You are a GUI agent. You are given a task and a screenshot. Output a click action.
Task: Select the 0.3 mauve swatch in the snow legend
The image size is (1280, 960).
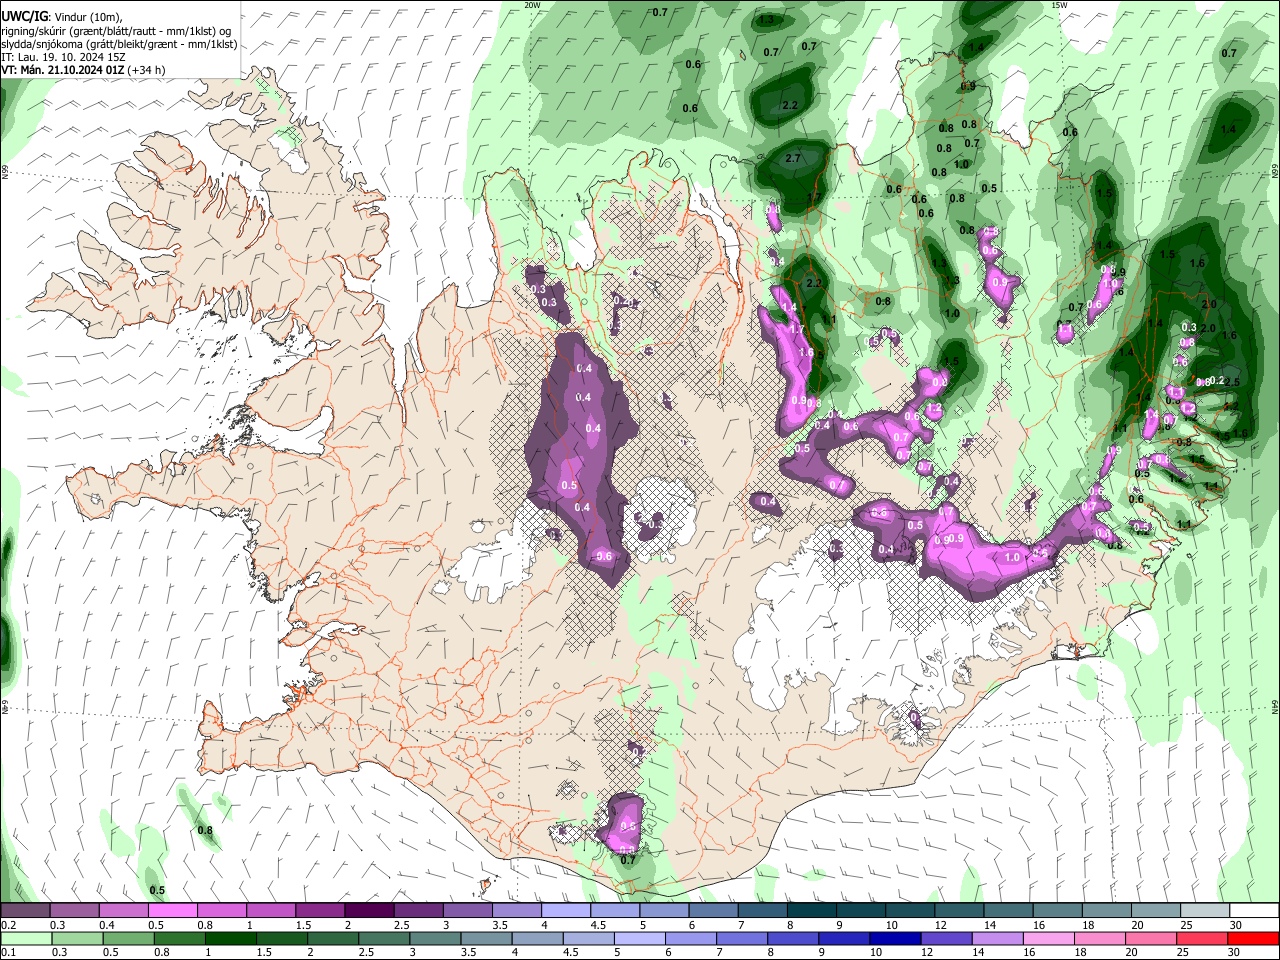(x=74, y=911)
